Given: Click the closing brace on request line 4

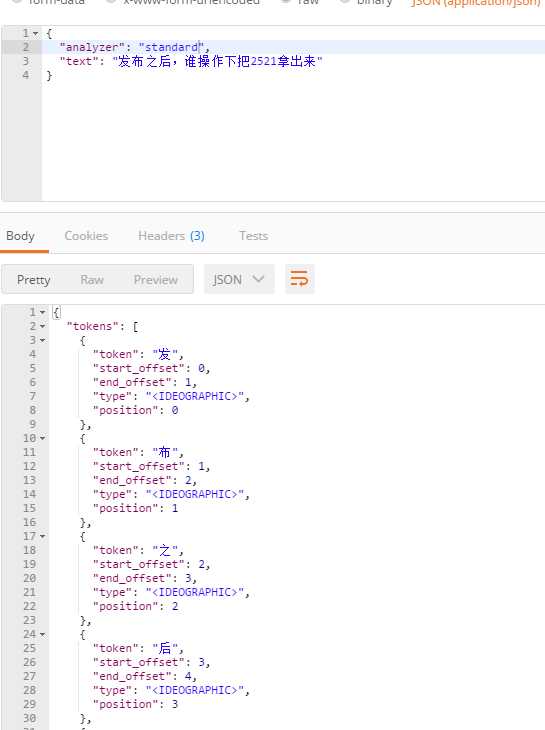Looking at the screenshot, I should (x=49, y=75).
